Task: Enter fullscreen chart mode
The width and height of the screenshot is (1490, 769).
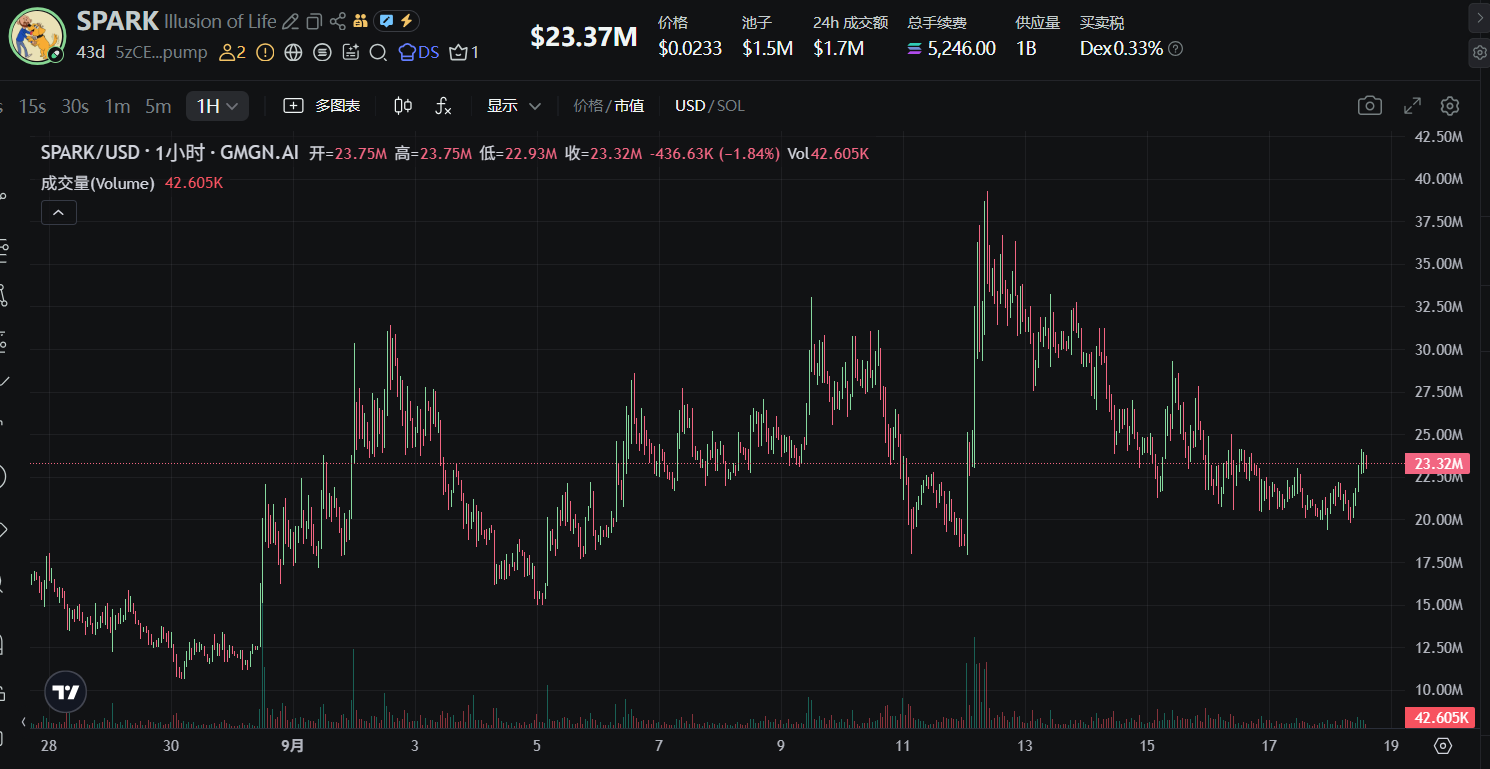Action: tap(1412, 106)
